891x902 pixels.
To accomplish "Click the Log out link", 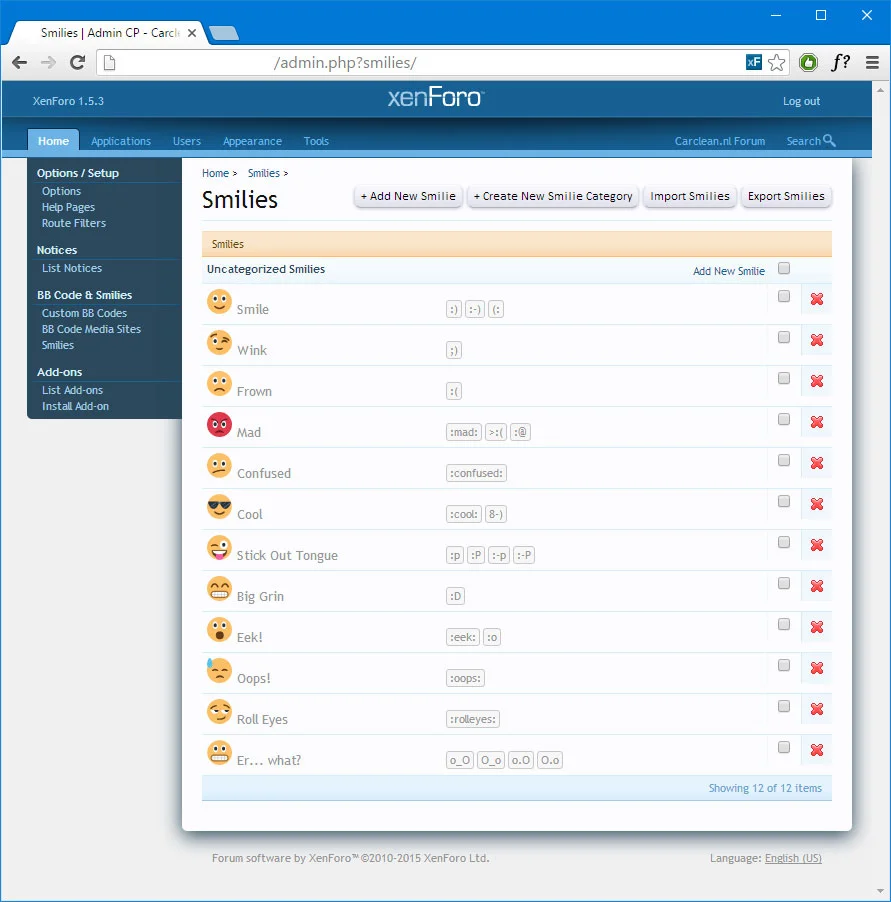I will (x=801, y=101).
